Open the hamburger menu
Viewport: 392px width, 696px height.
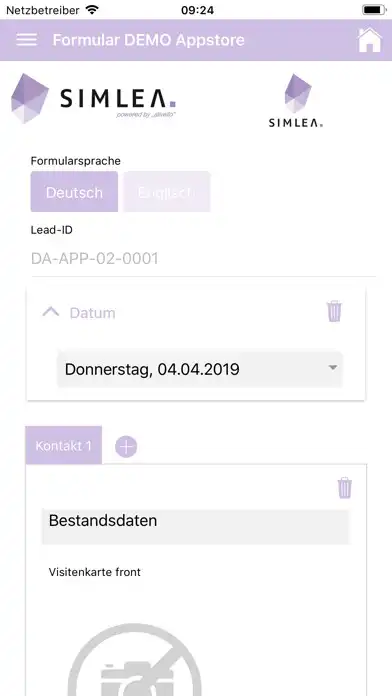point(27,40)
